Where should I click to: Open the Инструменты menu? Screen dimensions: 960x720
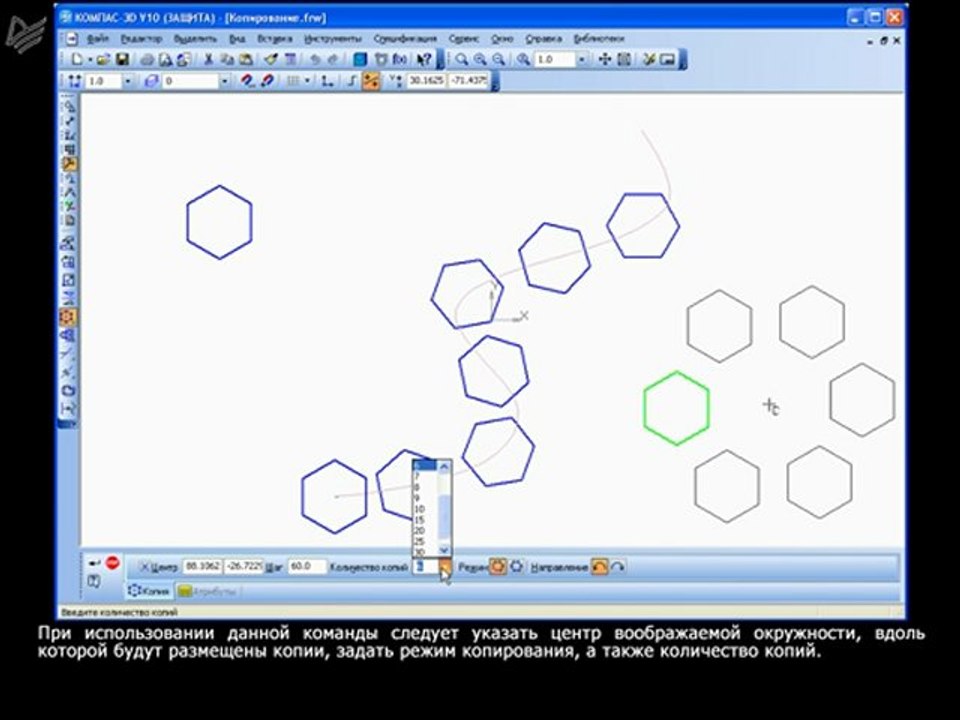coord(333,39)
